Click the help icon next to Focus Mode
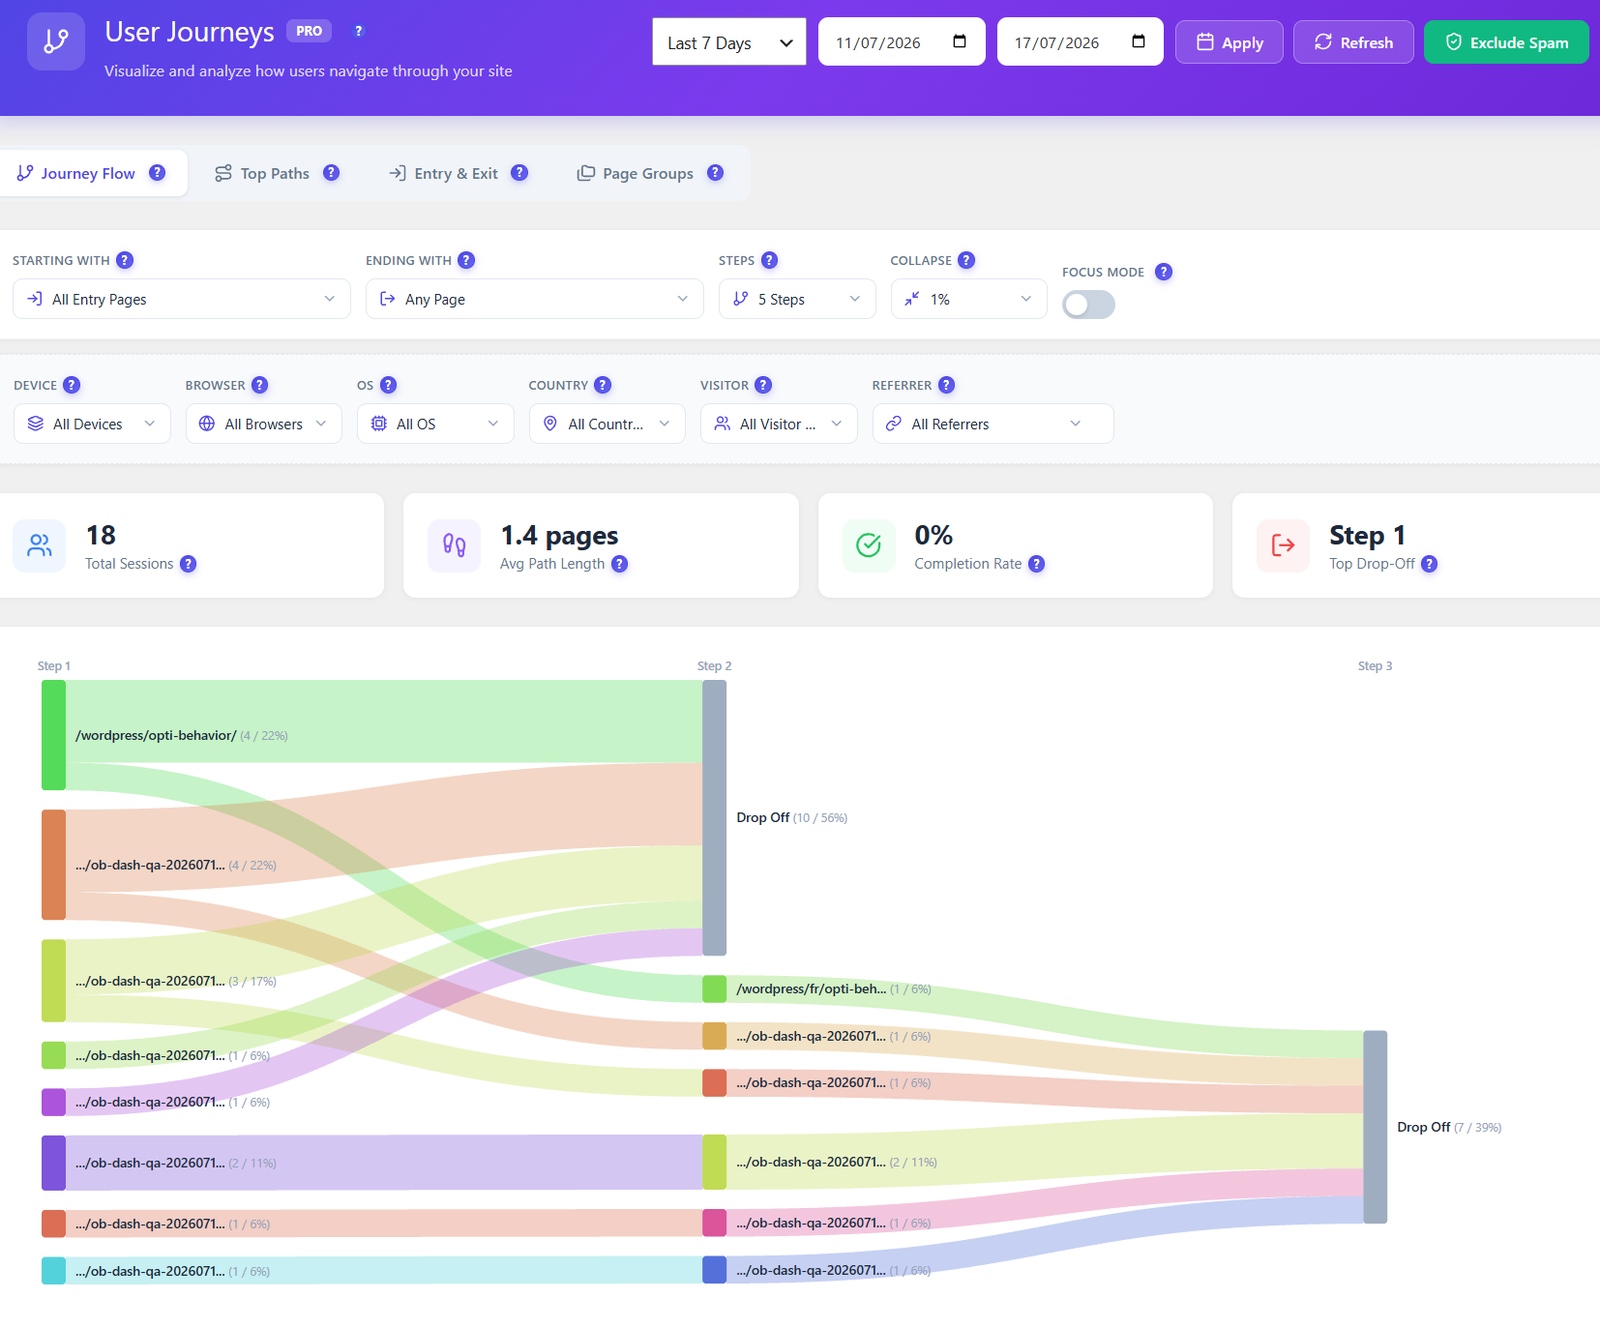The image size is (1600, 1324). click(1163, 272)
